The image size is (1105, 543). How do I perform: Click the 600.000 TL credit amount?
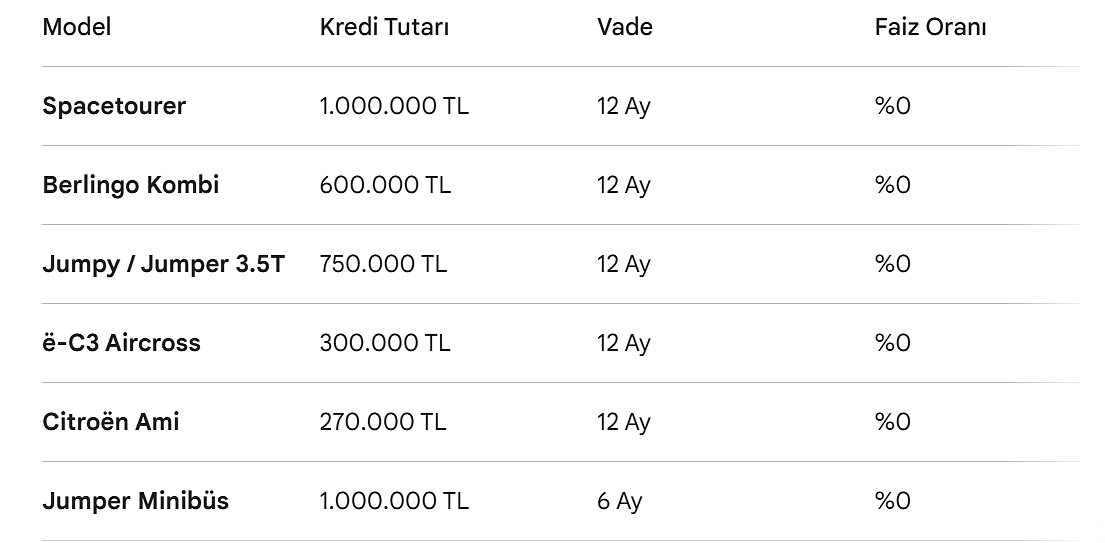click(385, 185)
